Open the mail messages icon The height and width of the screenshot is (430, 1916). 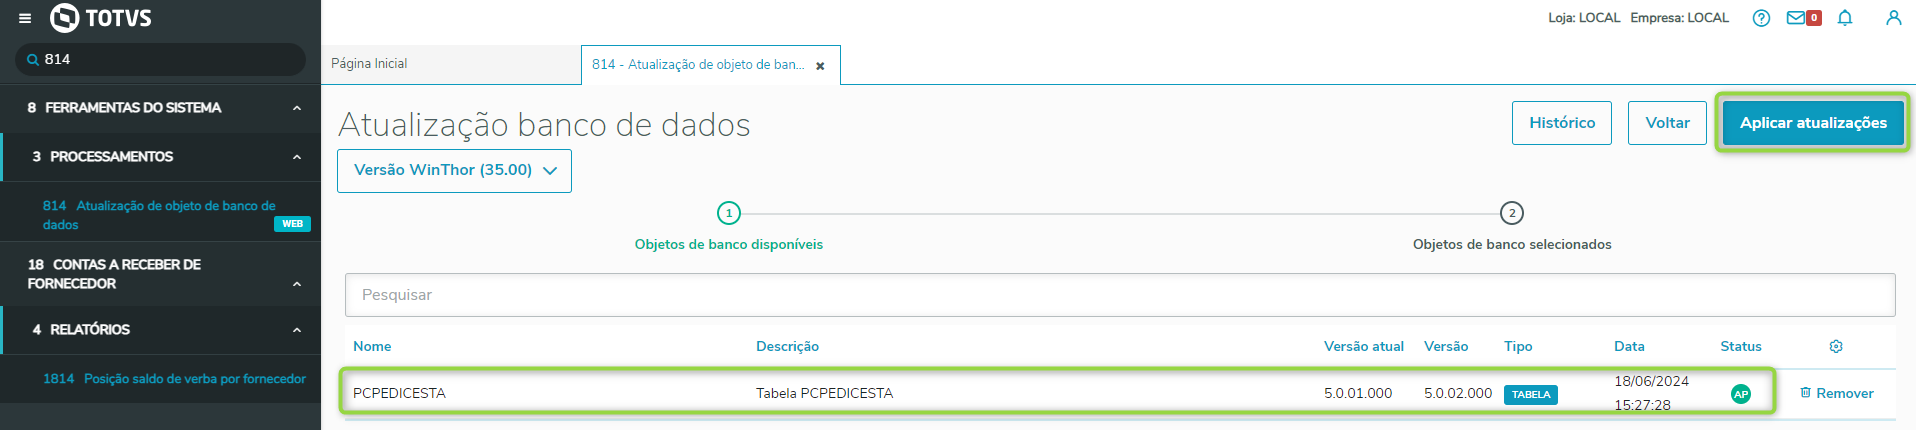click(x=1796, y=18)
